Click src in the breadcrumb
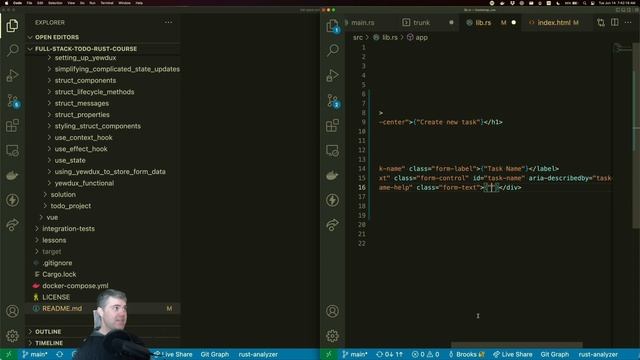Image resolution: width=640 pixels, height=360 pixels. (358, 38)
